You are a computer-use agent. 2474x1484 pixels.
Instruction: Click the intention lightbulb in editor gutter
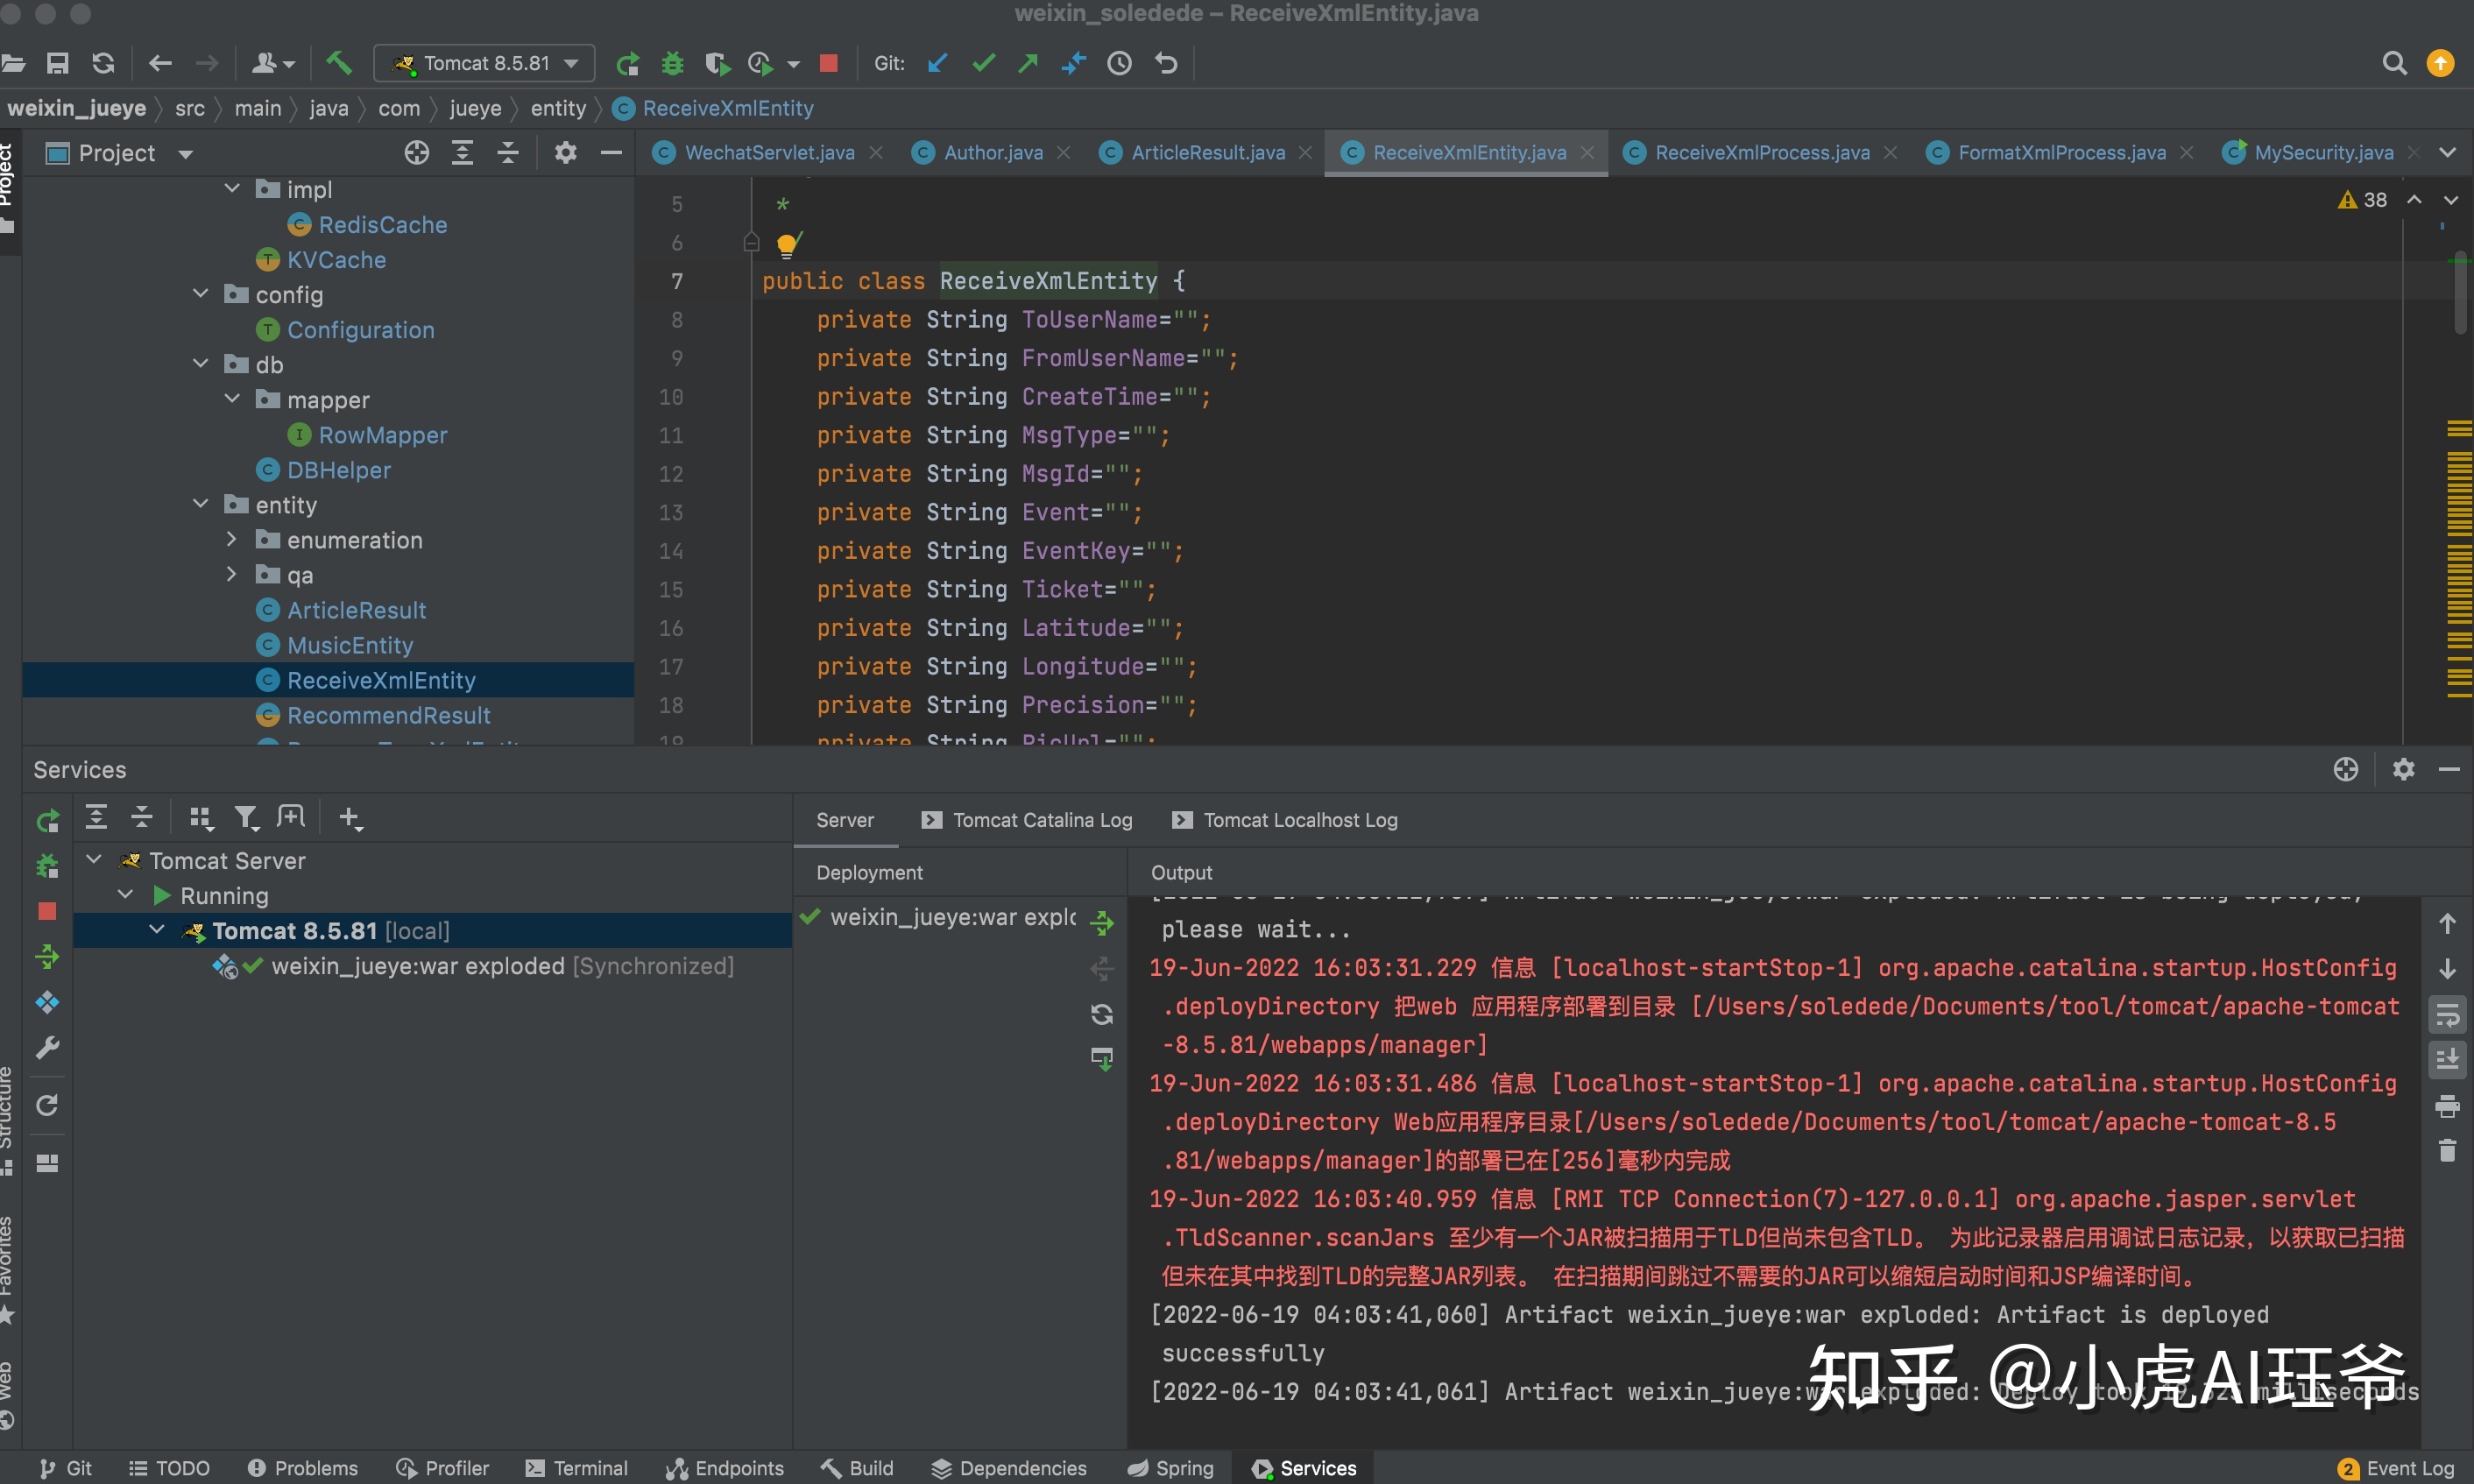(787, 244)
